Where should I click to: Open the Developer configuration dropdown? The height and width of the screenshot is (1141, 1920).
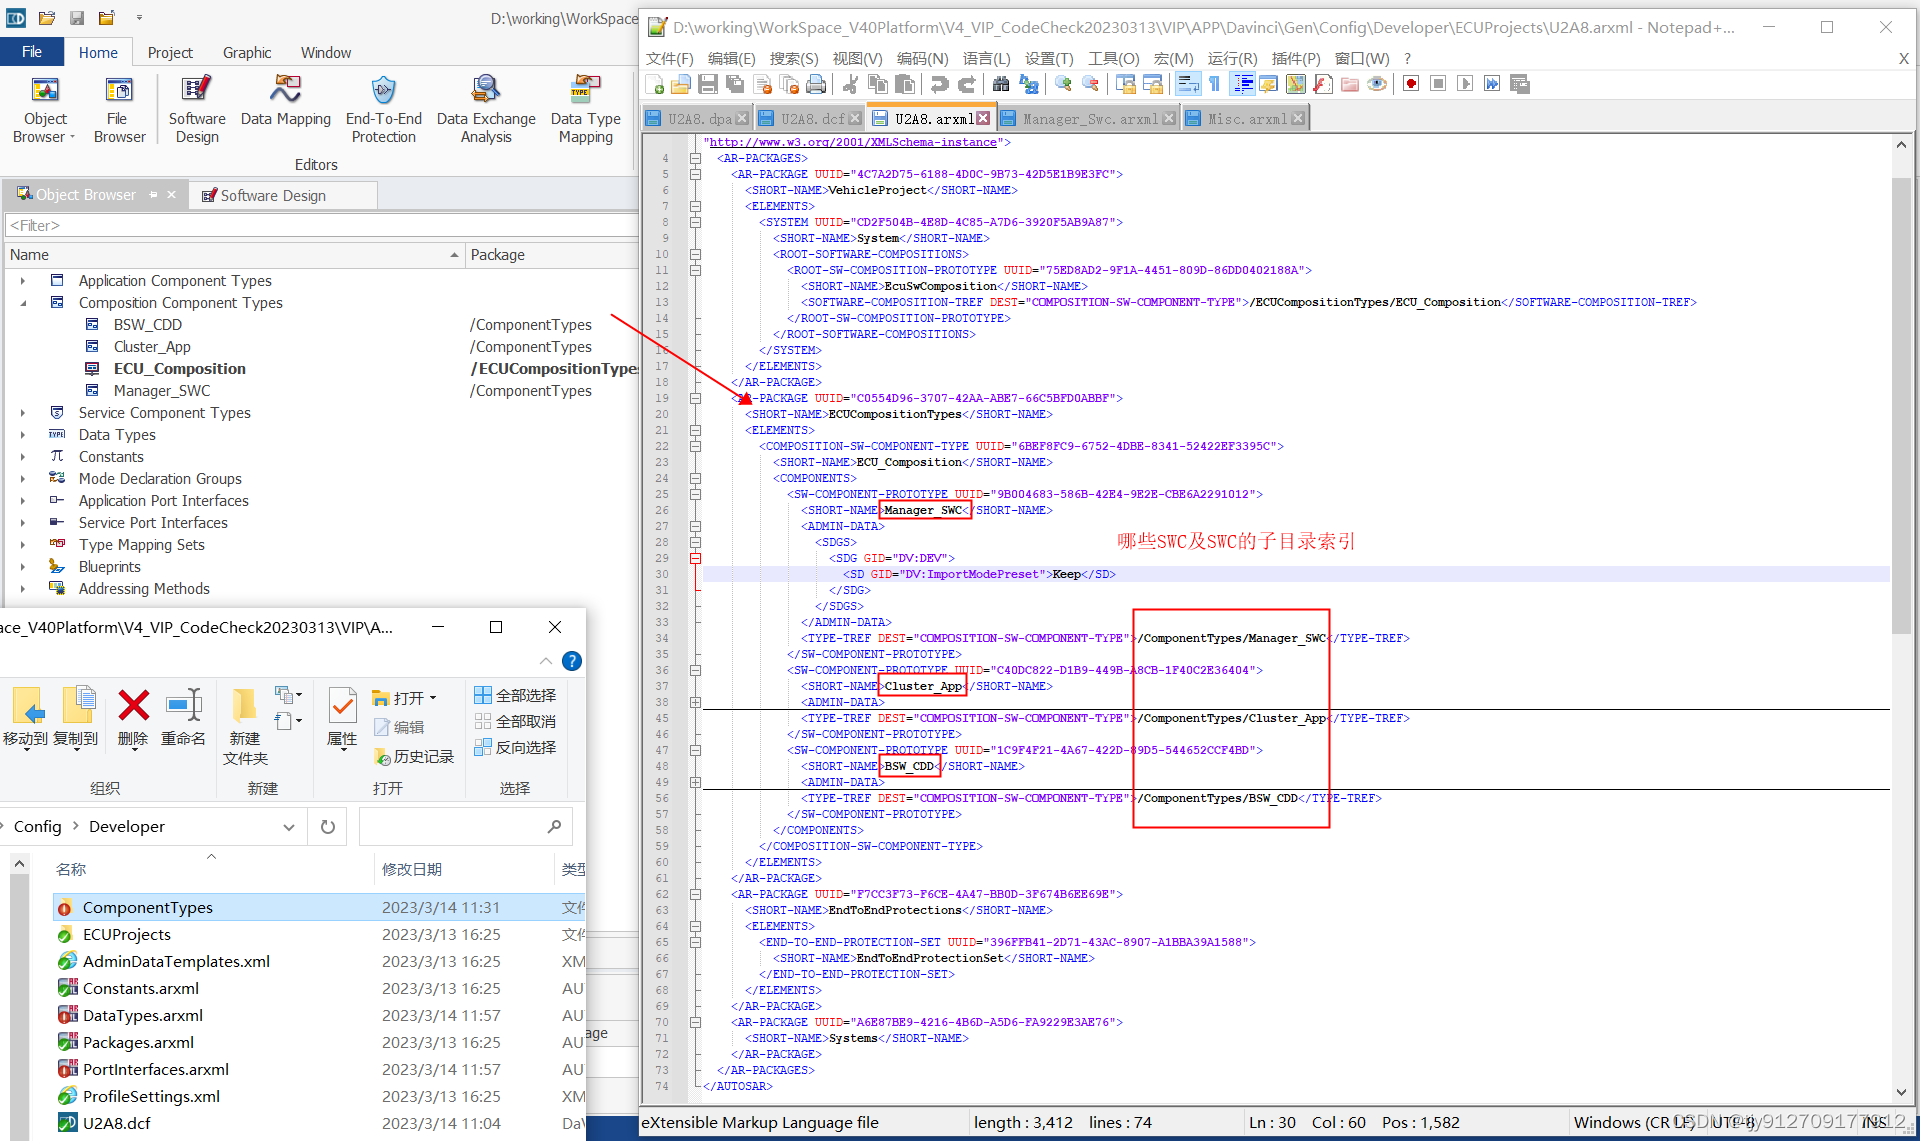[289, 826]
